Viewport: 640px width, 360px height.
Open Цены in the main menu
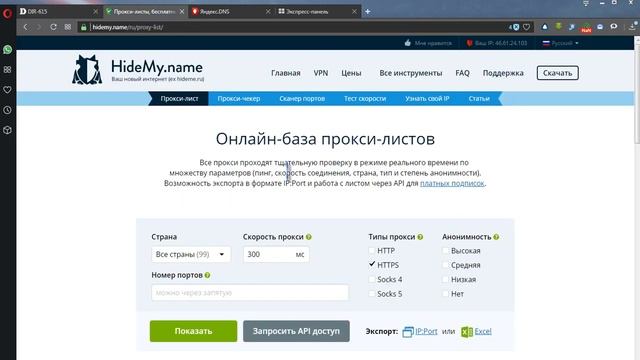[x=351, y=73]
